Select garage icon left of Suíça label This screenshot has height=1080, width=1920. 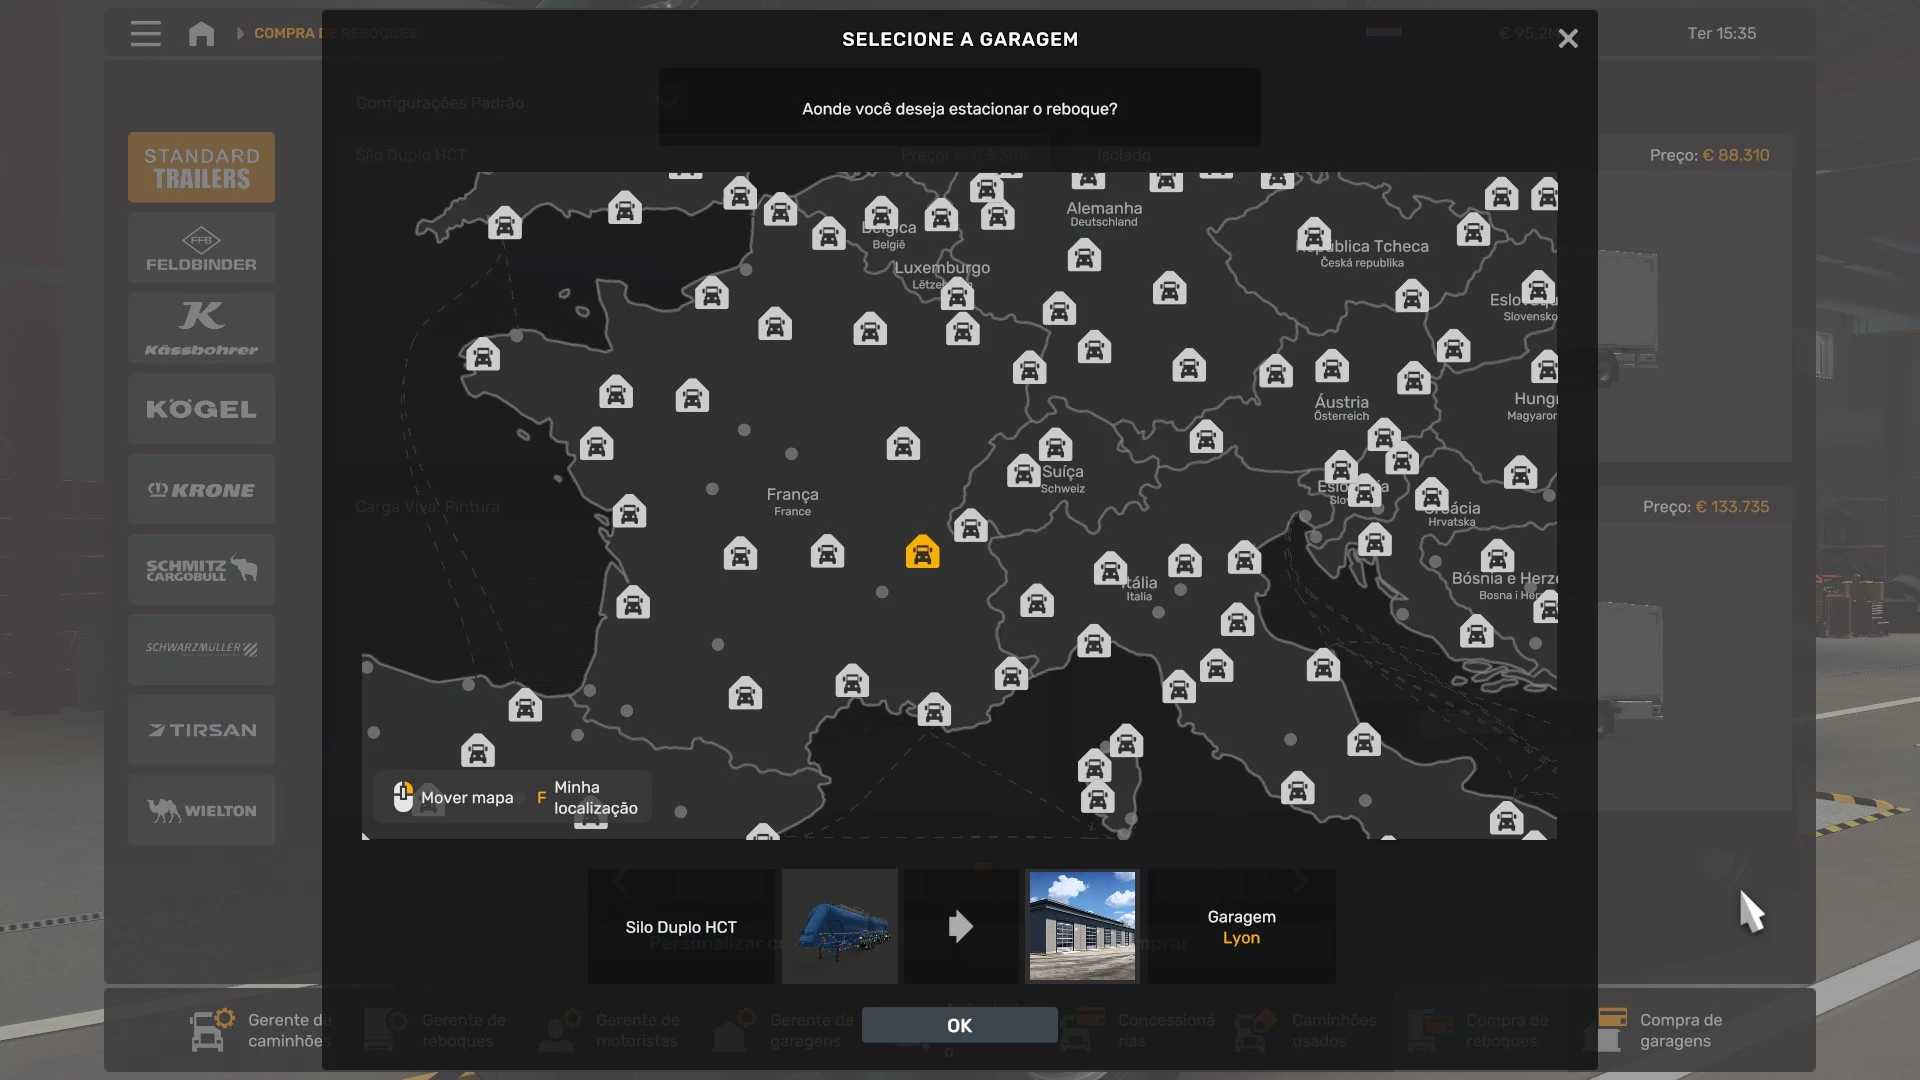[x=1023, y=471]
